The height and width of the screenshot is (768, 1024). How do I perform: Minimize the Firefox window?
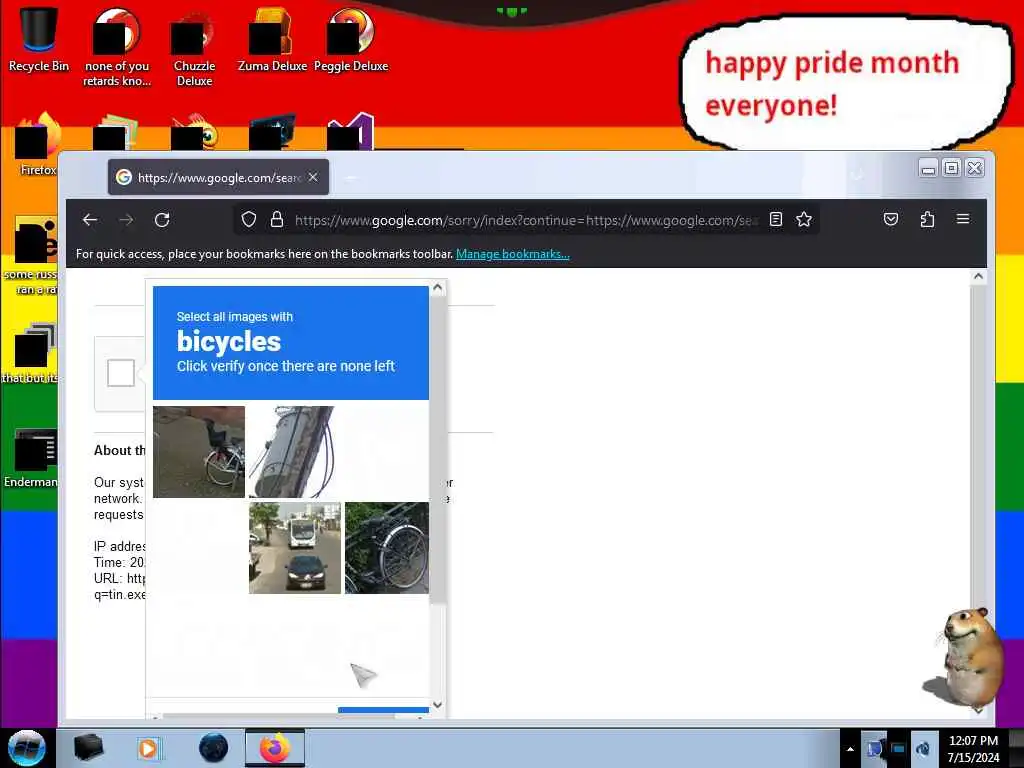[928, 168]
